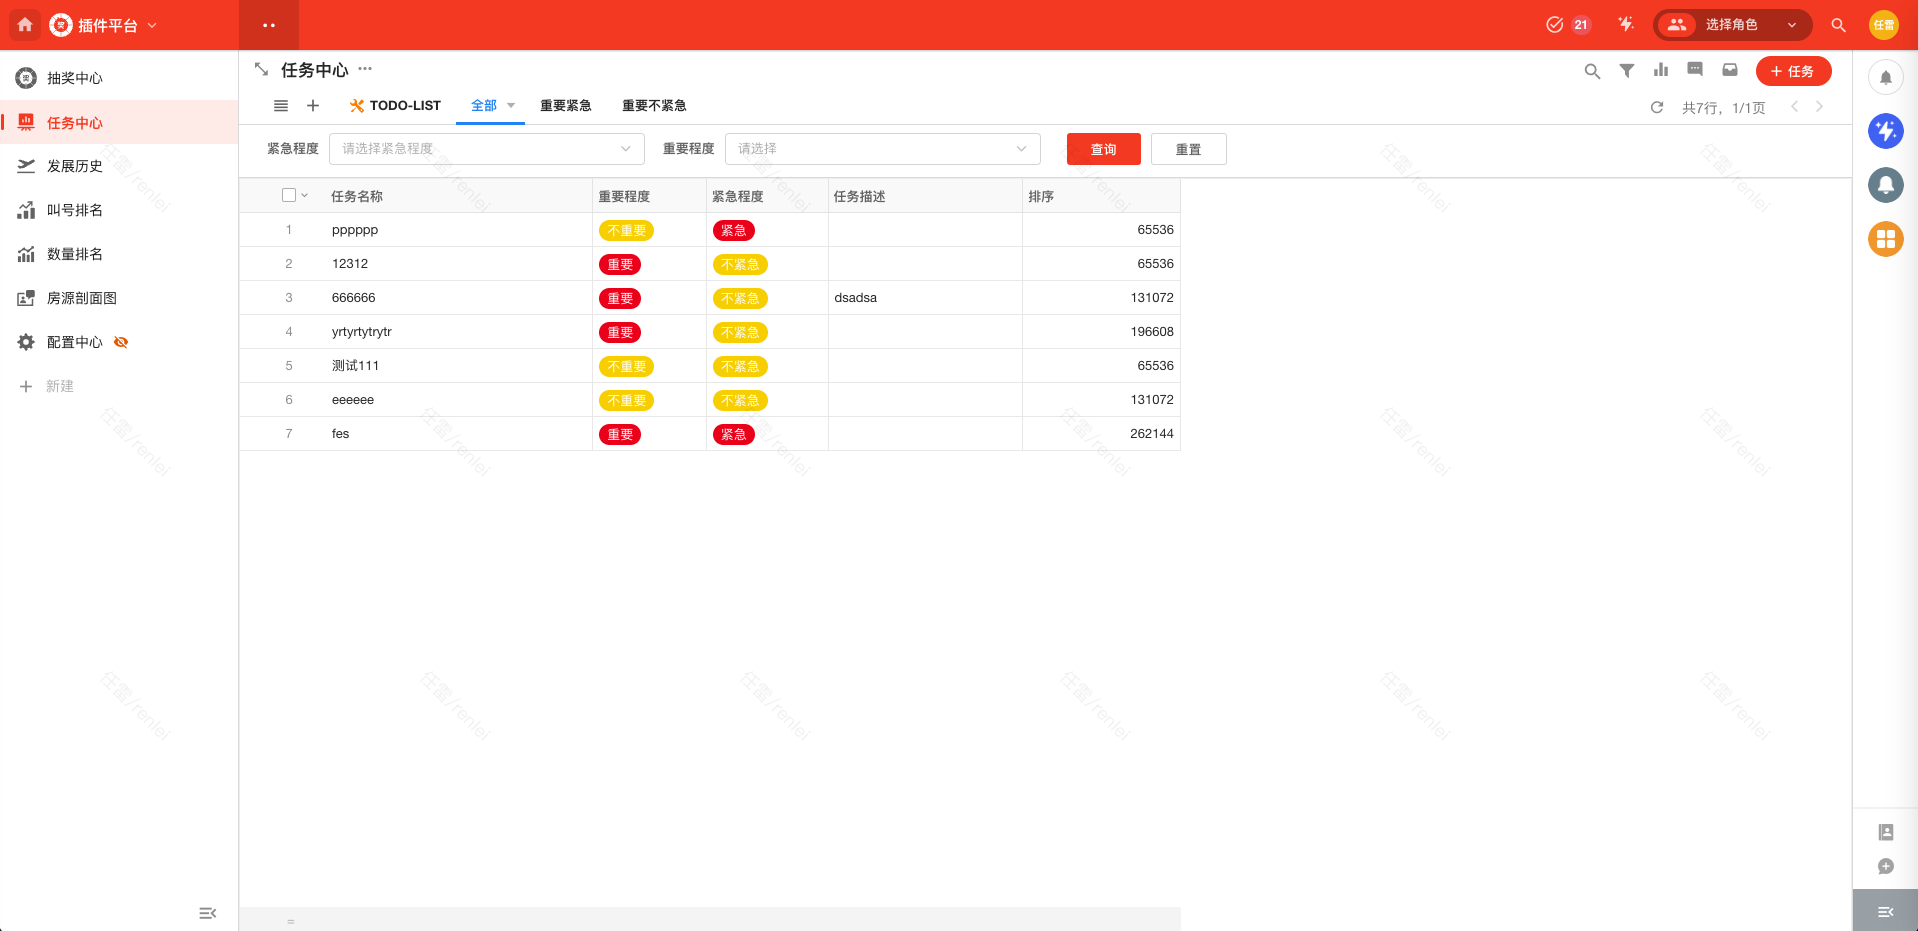The height and width of the screenshot is (931, 1918).
Task: Click the 重置 button
Action: coord(1188,149)
